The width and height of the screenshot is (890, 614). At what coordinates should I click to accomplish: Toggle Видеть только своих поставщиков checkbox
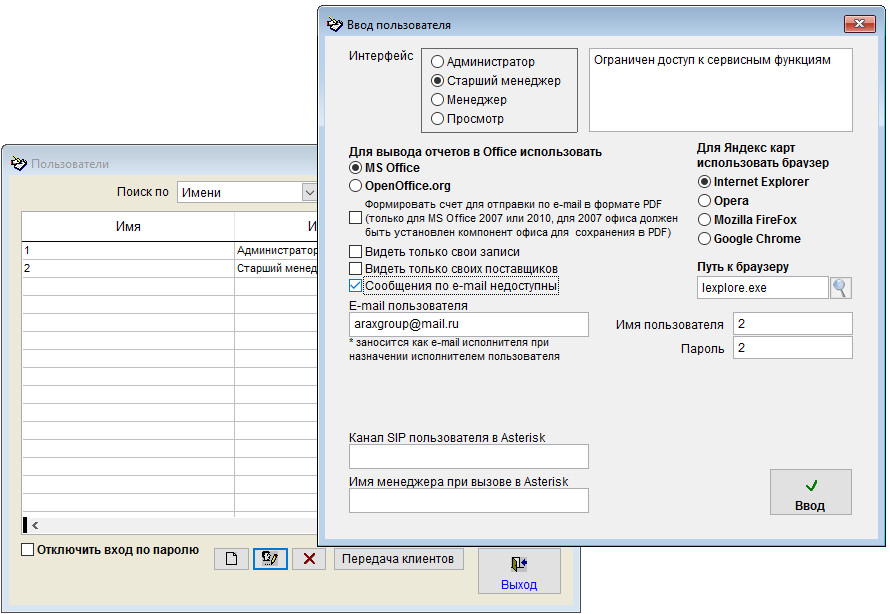(355, 268)
